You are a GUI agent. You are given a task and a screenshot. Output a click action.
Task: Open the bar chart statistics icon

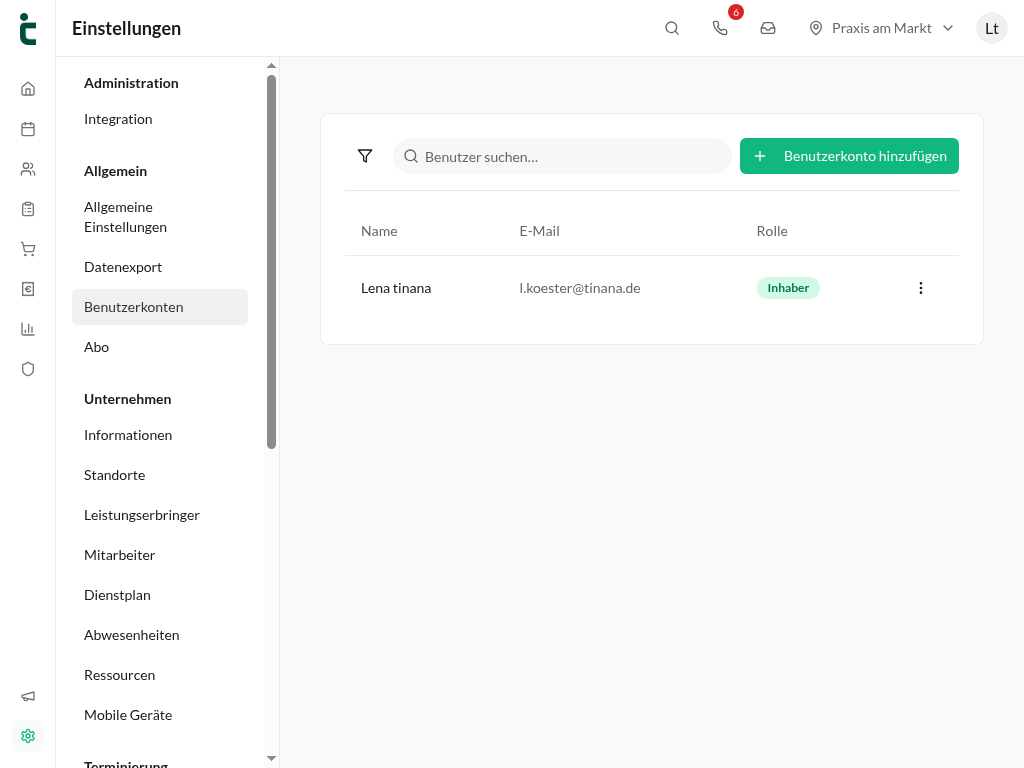27,328
